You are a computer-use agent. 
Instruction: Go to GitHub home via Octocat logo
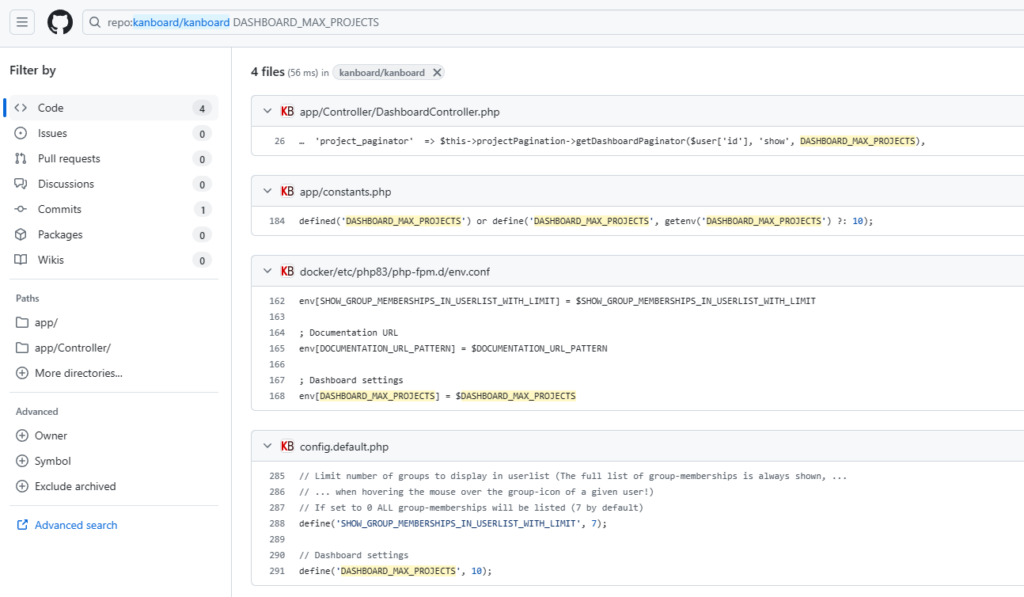coord(60,22)
